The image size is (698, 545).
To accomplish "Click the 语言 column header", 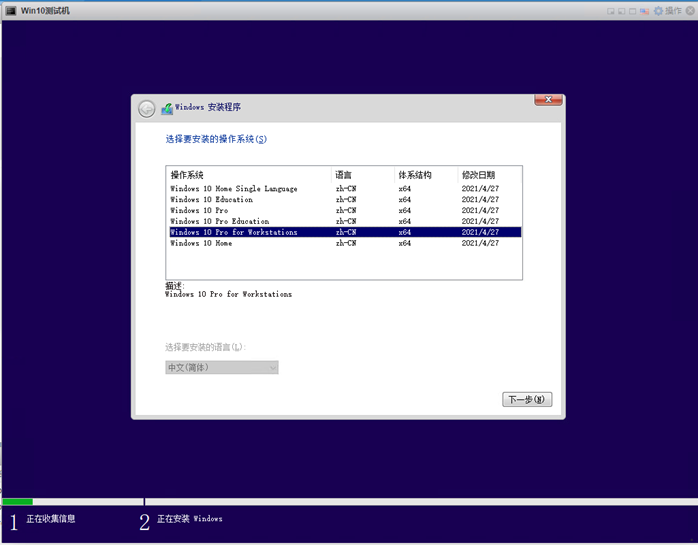I will coord(363,175).
